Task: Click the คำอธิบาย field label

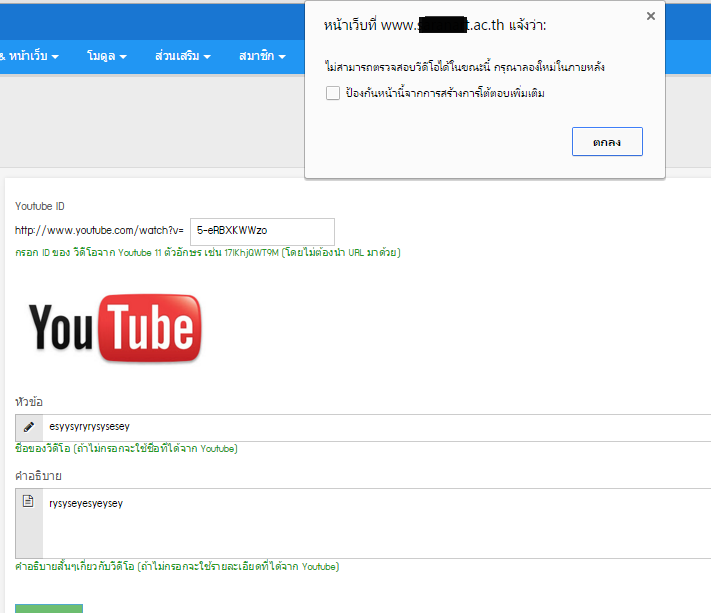Action: (39, 476)
